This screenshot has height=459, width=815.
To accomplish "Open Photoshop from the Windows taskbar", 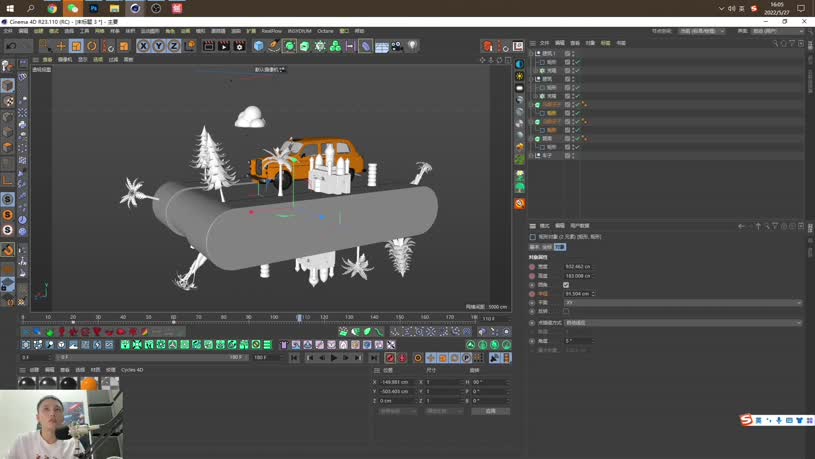I will pos(94,8).
